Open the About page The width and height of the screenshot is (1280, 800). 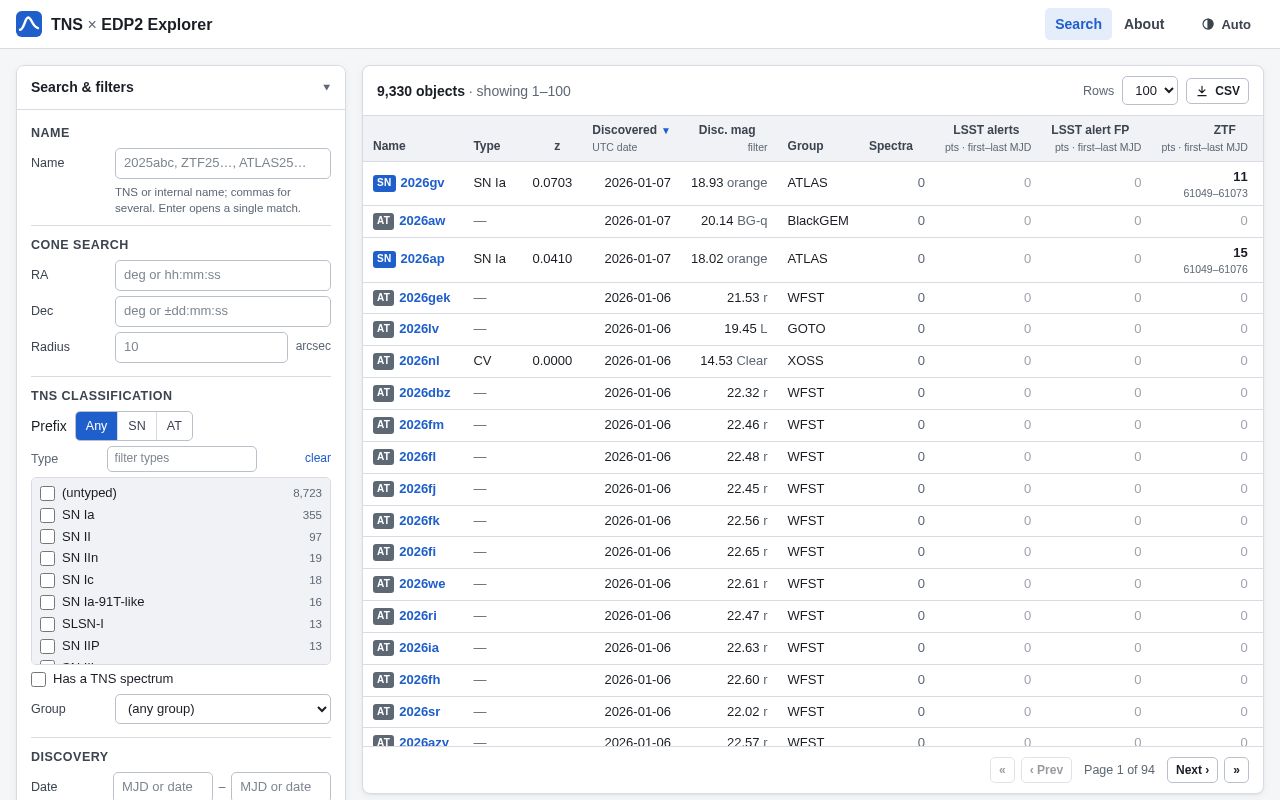pos(1144,24)
